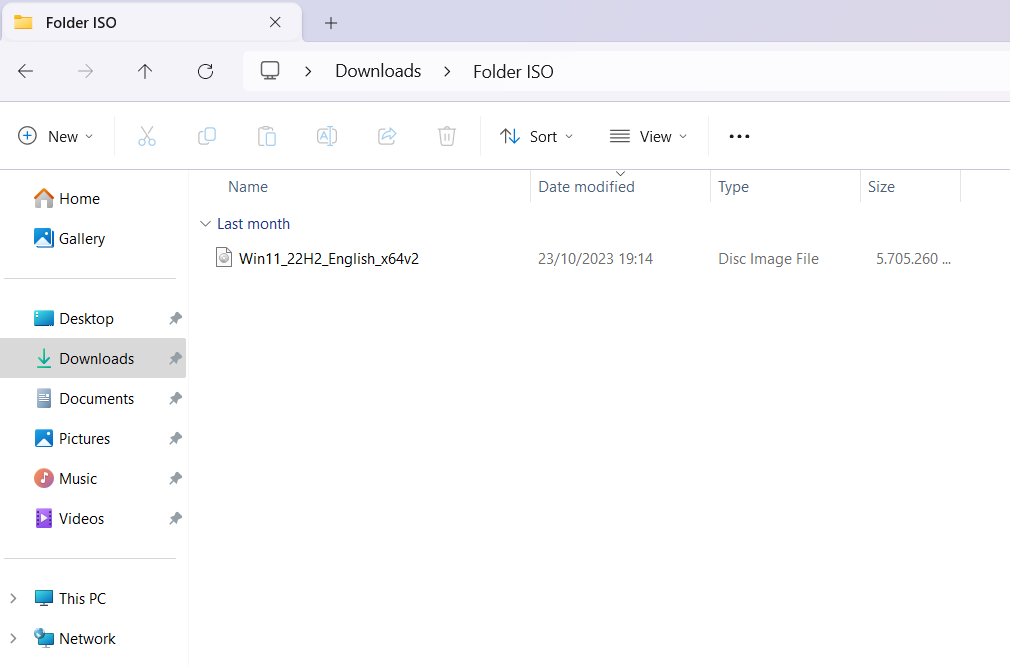Select Network in the navigation pane
Screen dimensions: 1010x667
click(75, 639)
